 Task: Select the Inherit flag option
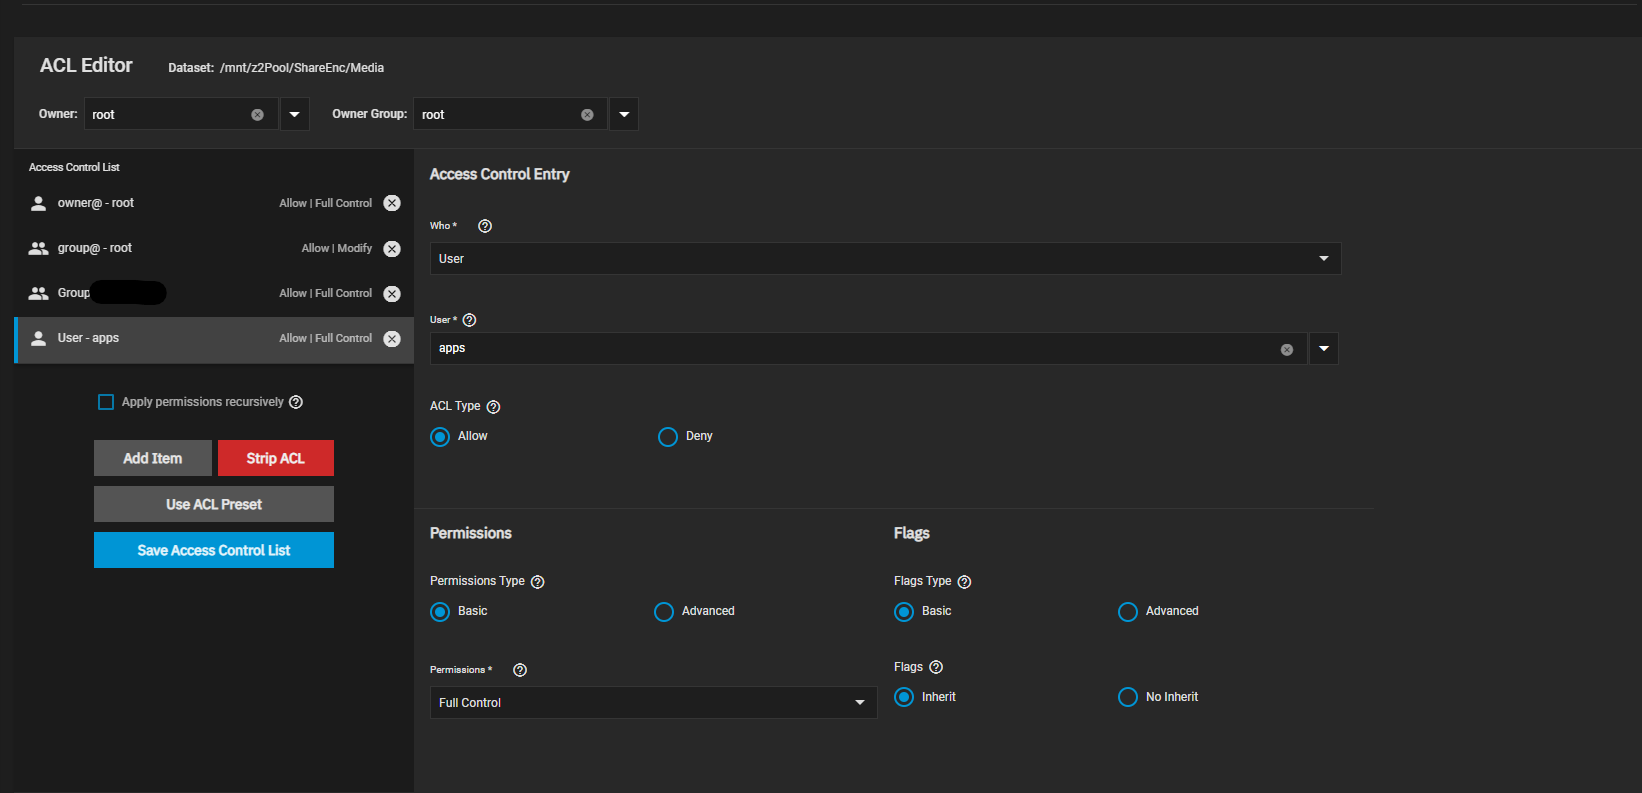904,697
